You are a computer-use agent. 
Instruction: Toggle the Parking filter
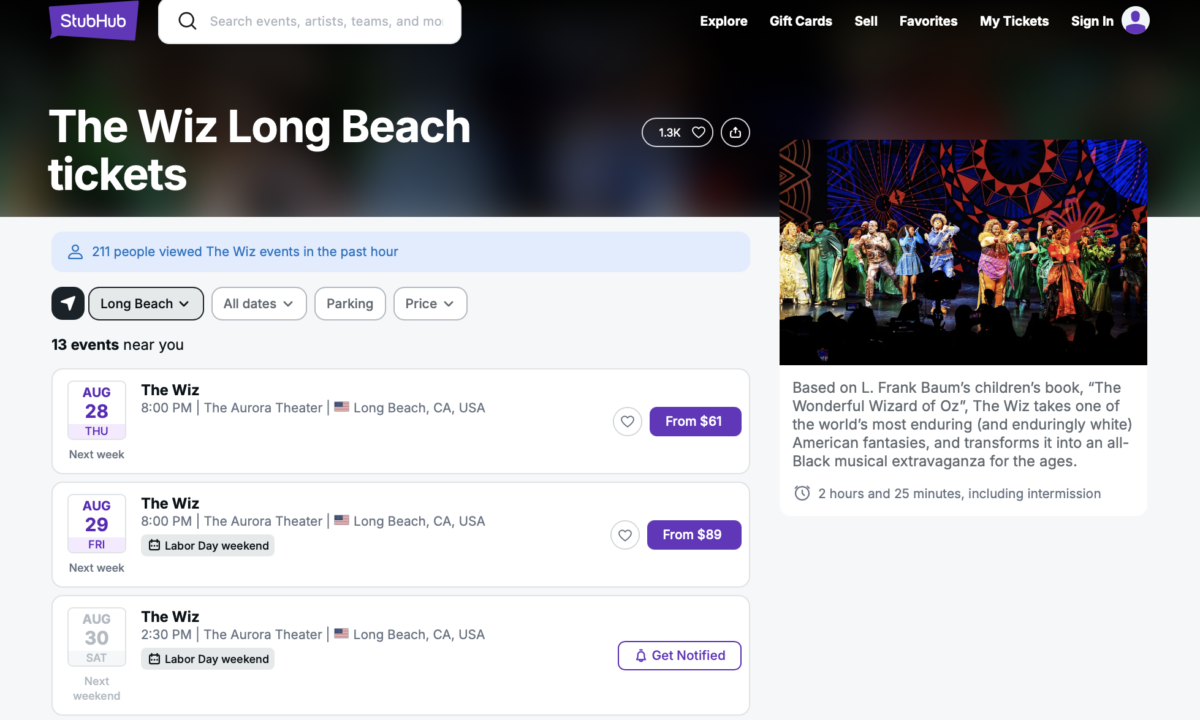click(350, 304)
